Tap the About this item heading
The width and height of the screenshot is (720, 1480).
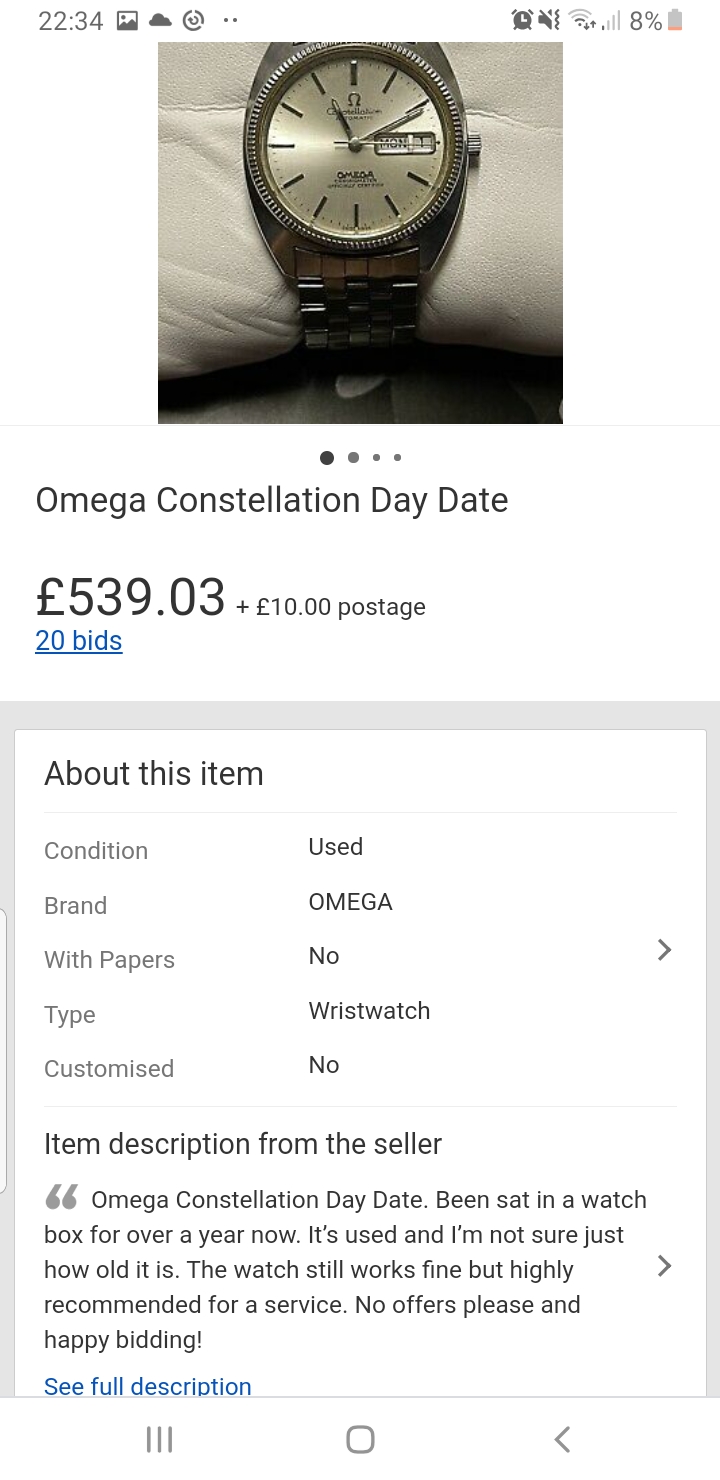click(x=154, y=774)
